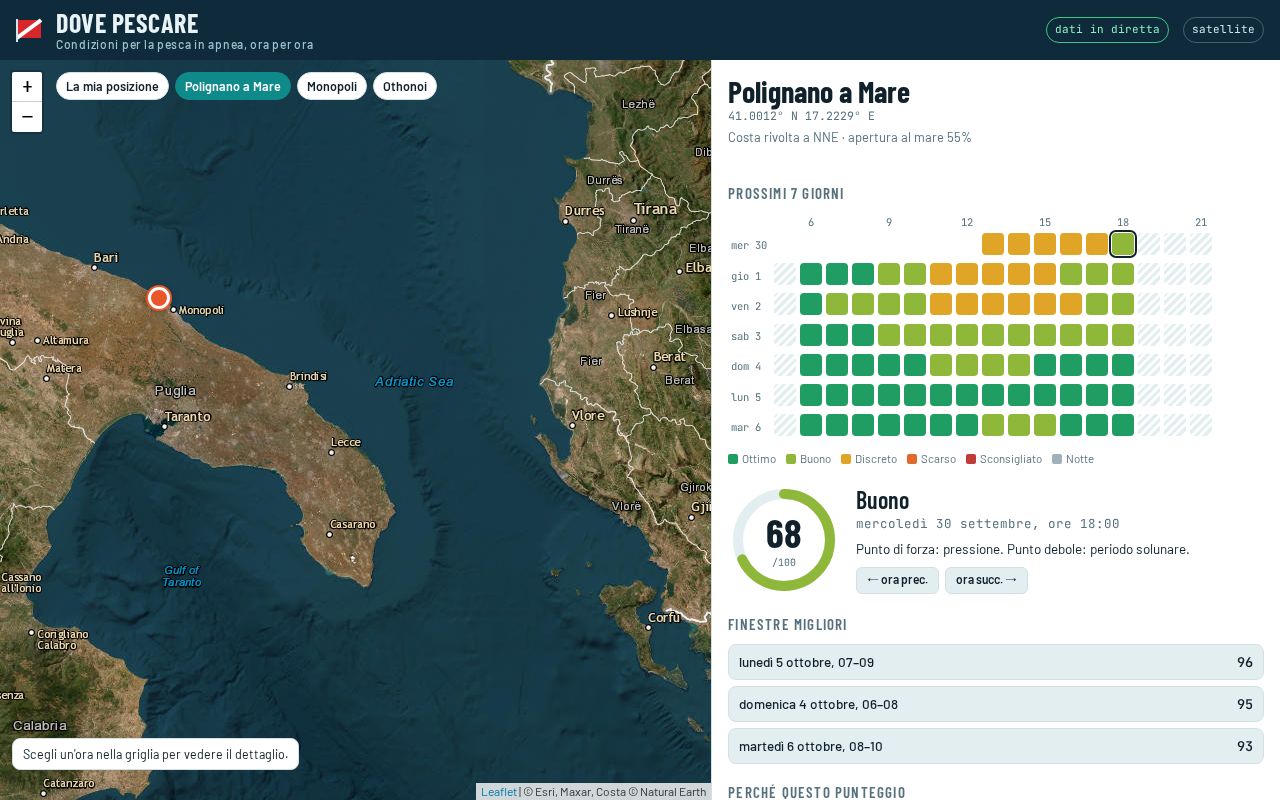Click the 'Perché questo punteggio' heading
The width and height of the screenshot is (1280, 800).
point(817,792)
